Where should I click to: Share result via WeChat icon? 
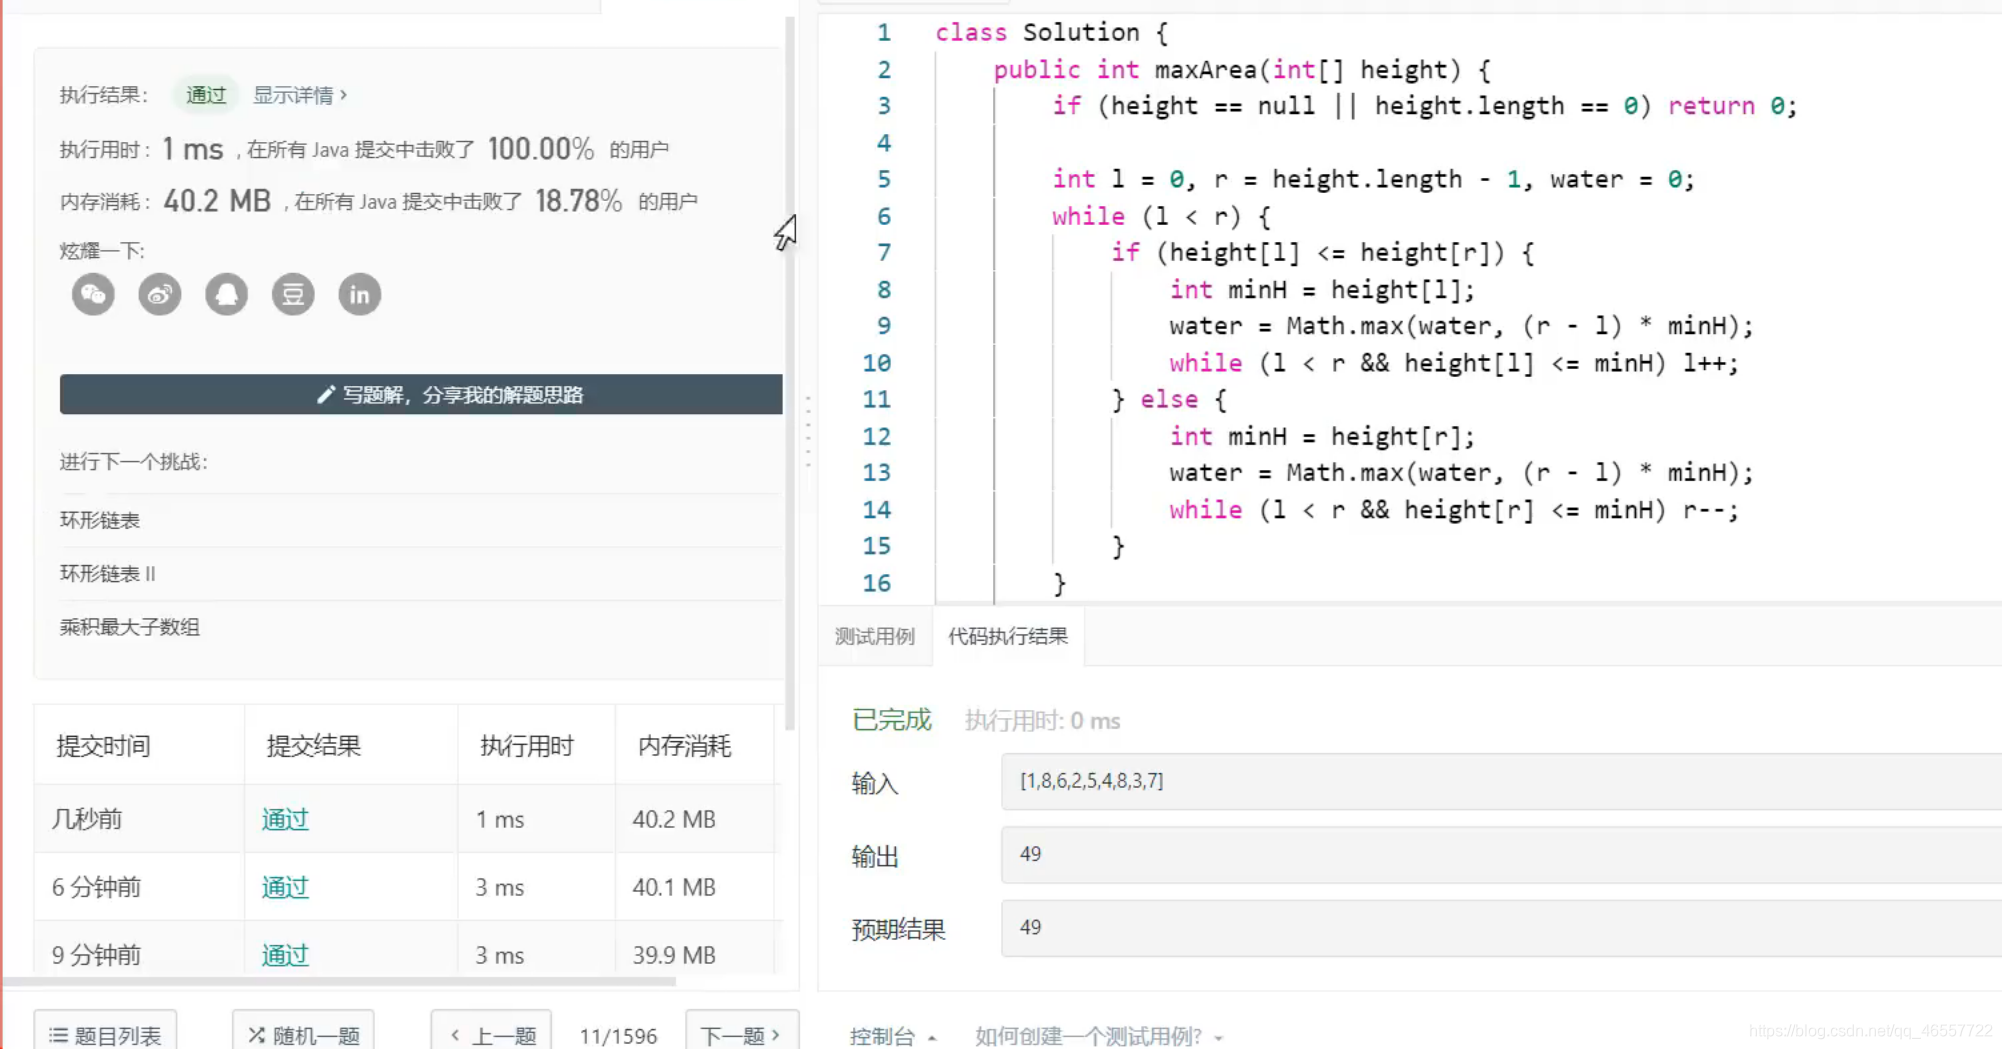click(93, 294)
